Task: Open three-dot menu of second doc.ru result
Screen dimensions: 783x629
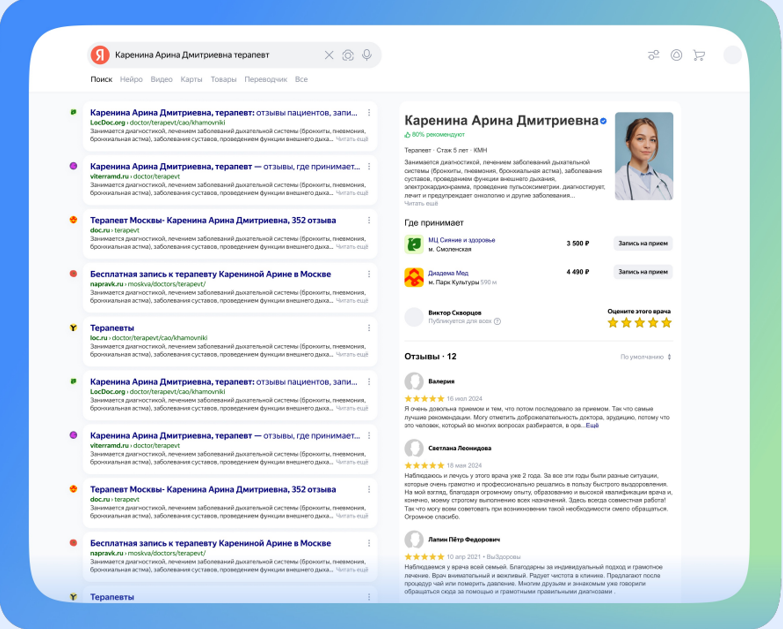Action: click(369, 489)
